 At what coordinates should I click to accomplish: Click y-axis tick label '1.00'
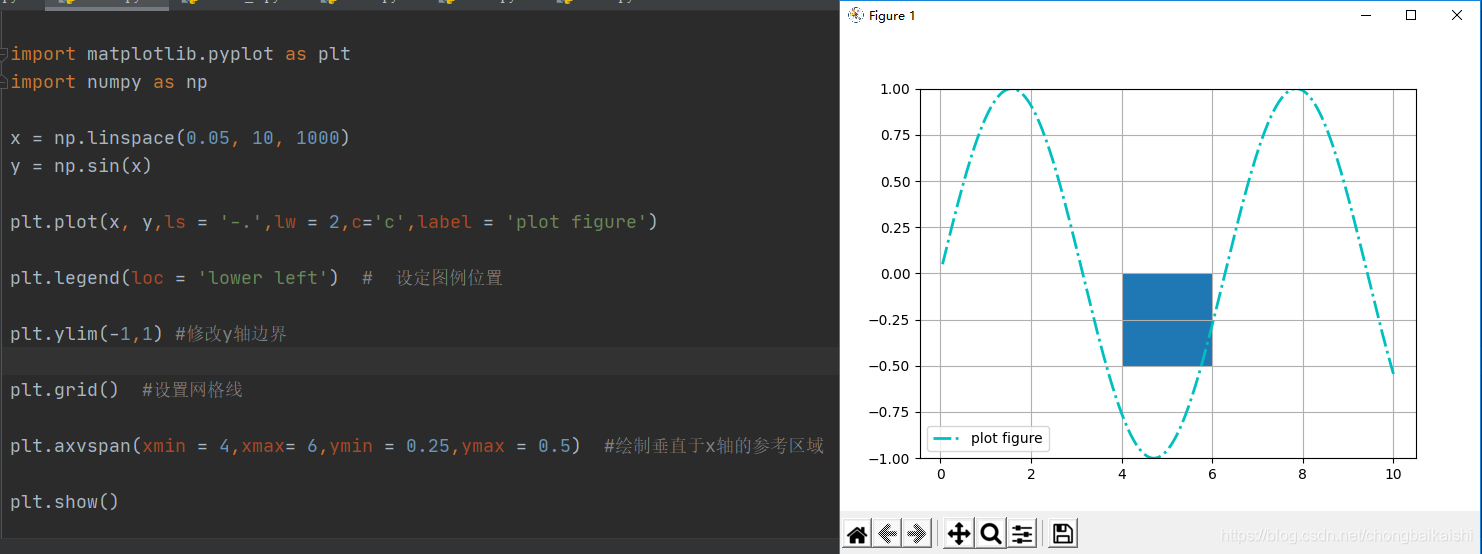click(894, 89)
